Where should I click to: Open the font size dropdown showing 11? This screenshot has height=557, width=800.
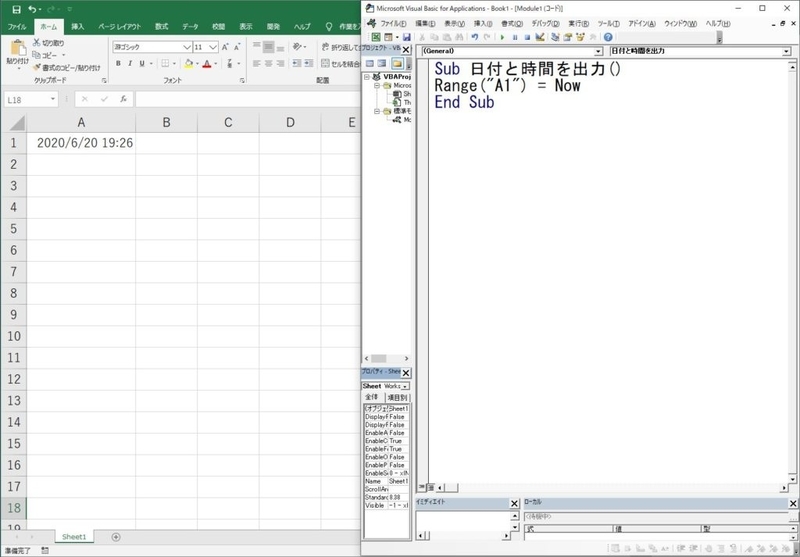click(x=213, y=47)
